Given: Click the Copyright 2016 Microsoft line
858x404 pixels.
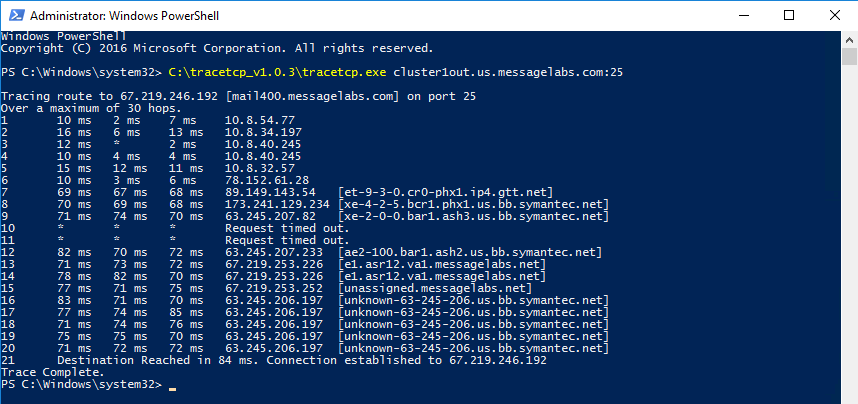Looking at the screenshot, I should point(217,48).
